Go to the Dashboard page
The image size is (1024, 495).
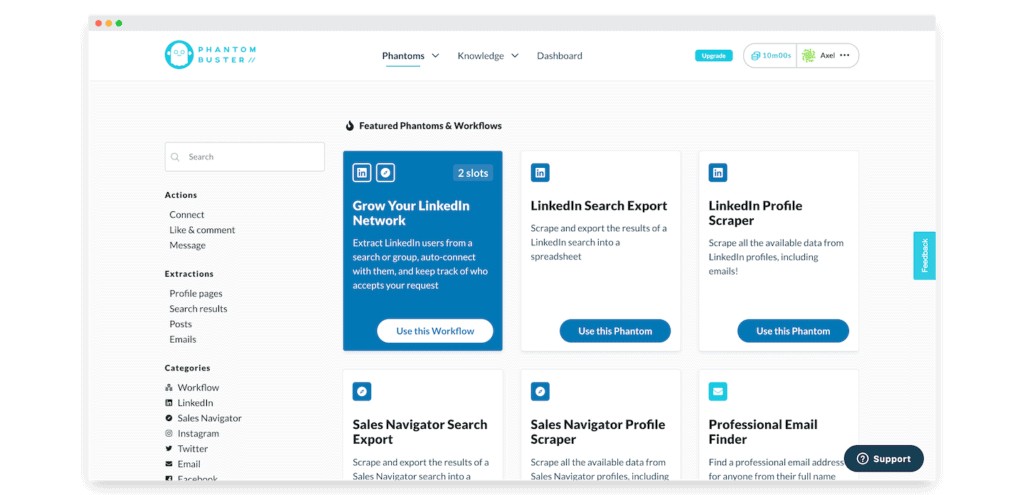(560, 56)
